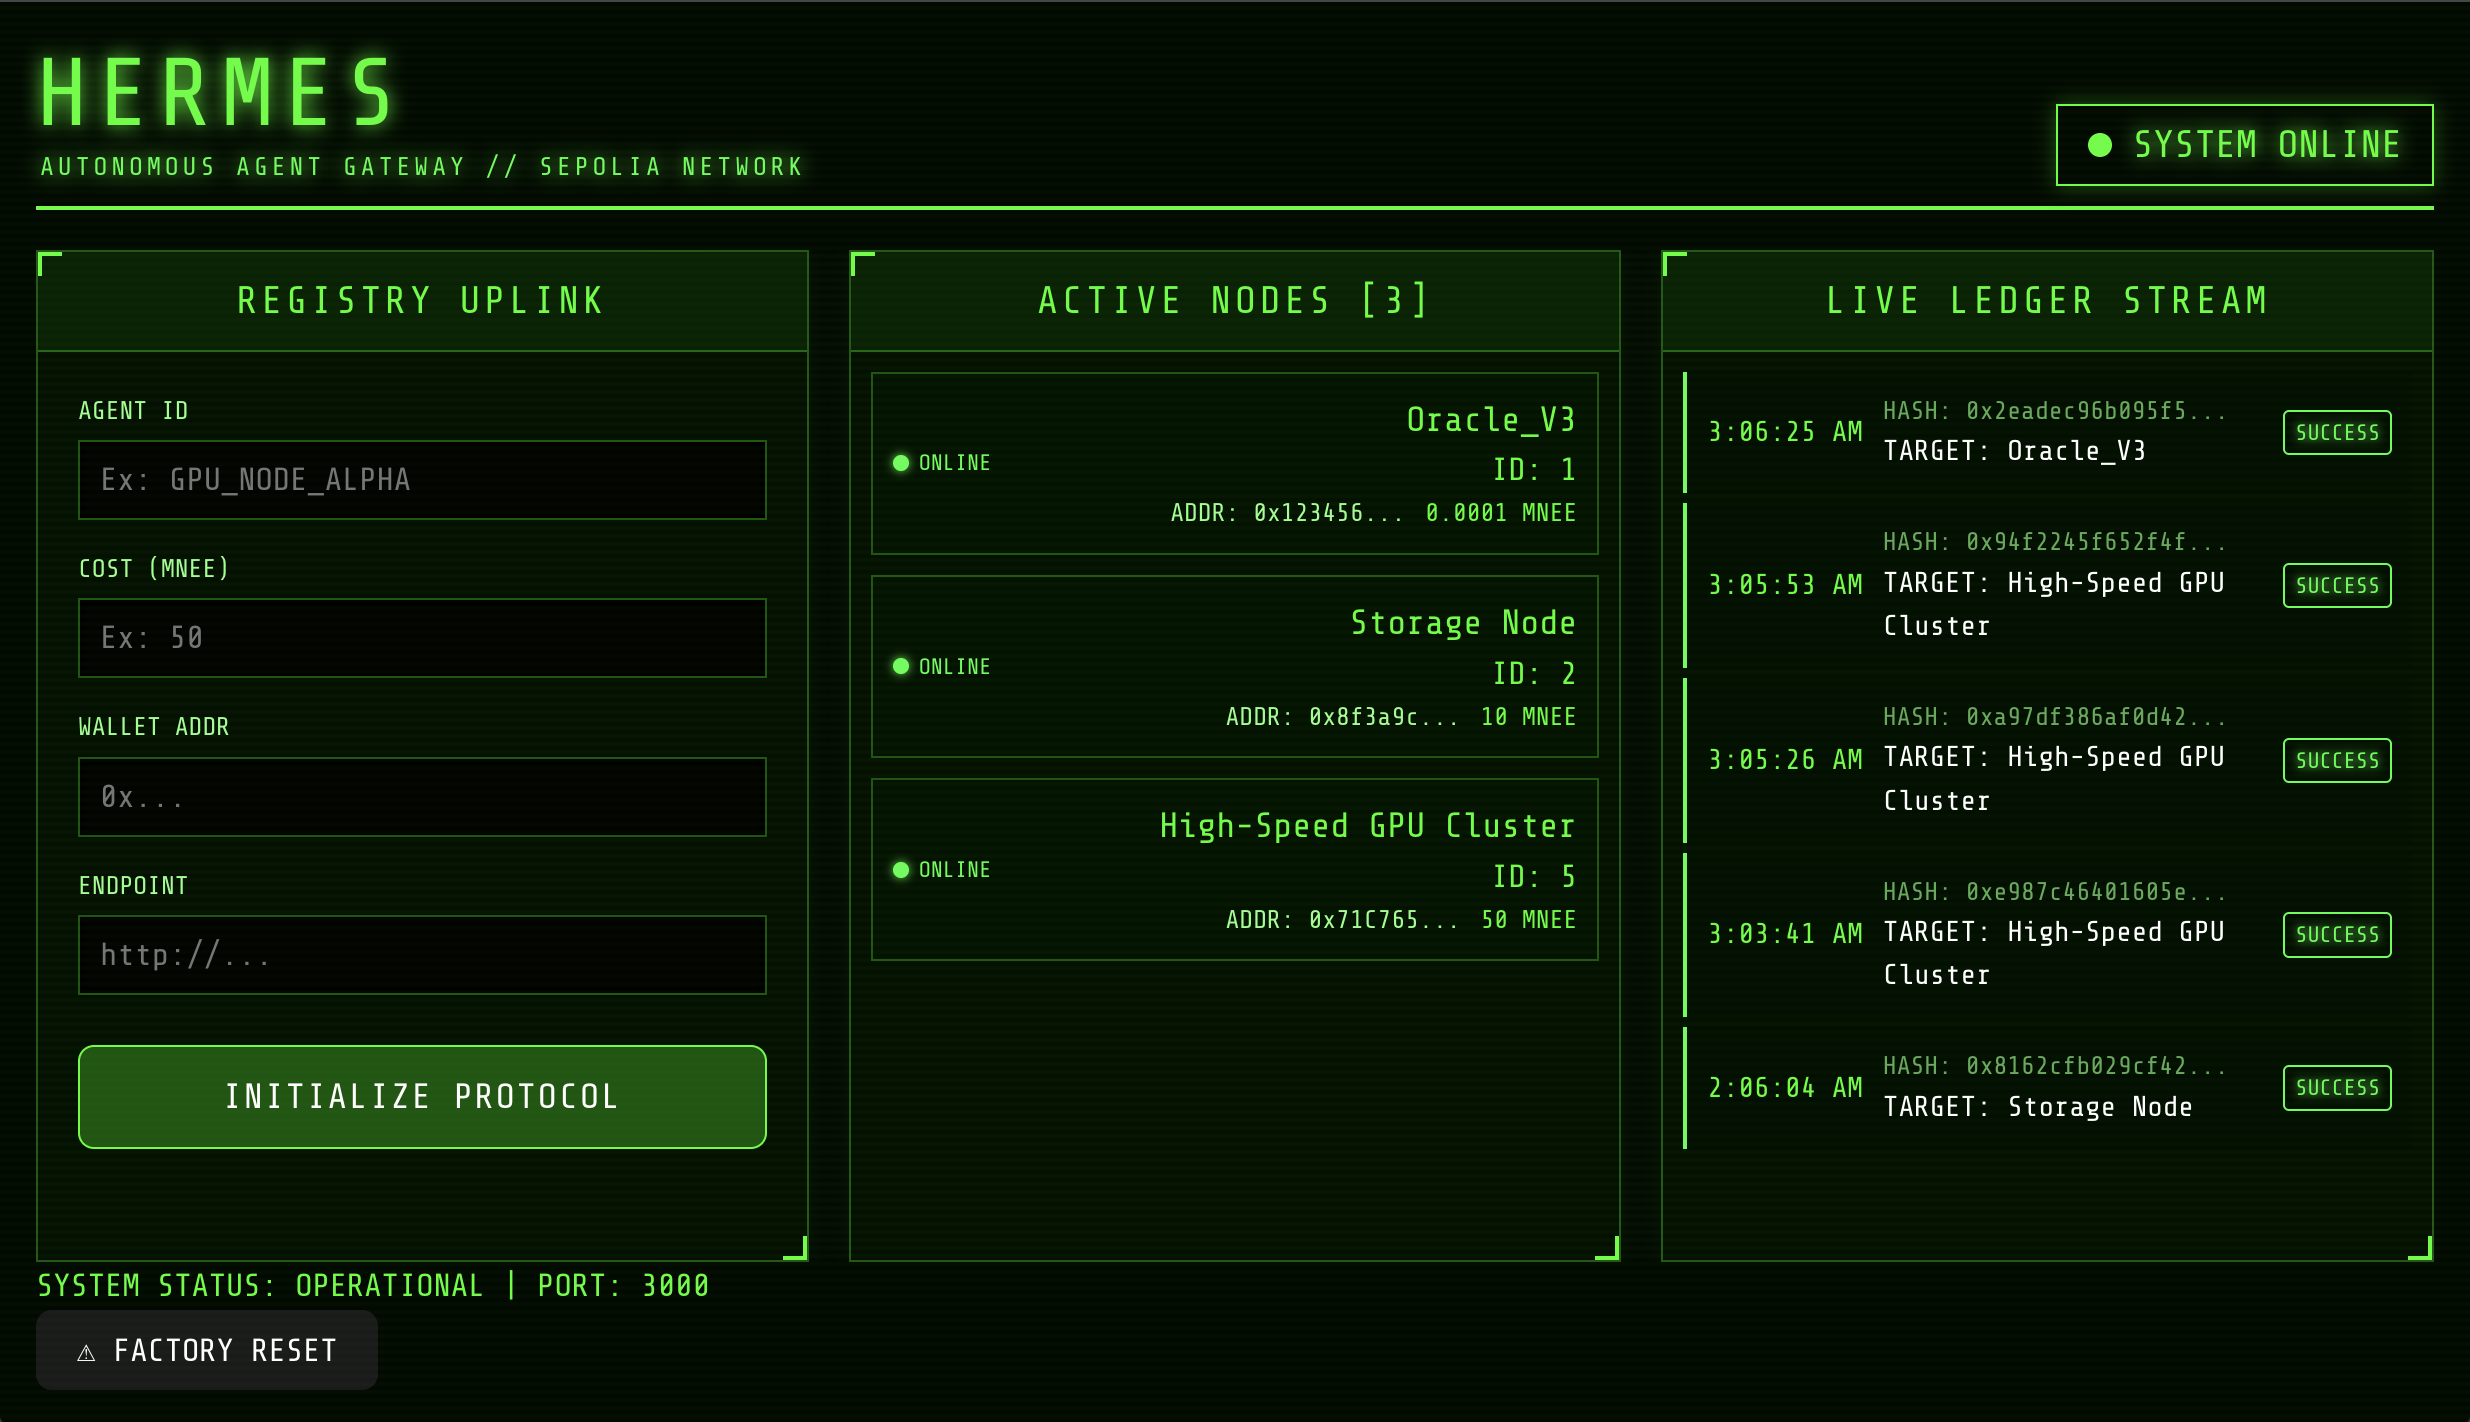Switch to the ACTIVE NODES panel
The image size is (2470, 1422).
(x=1234, y=299)
